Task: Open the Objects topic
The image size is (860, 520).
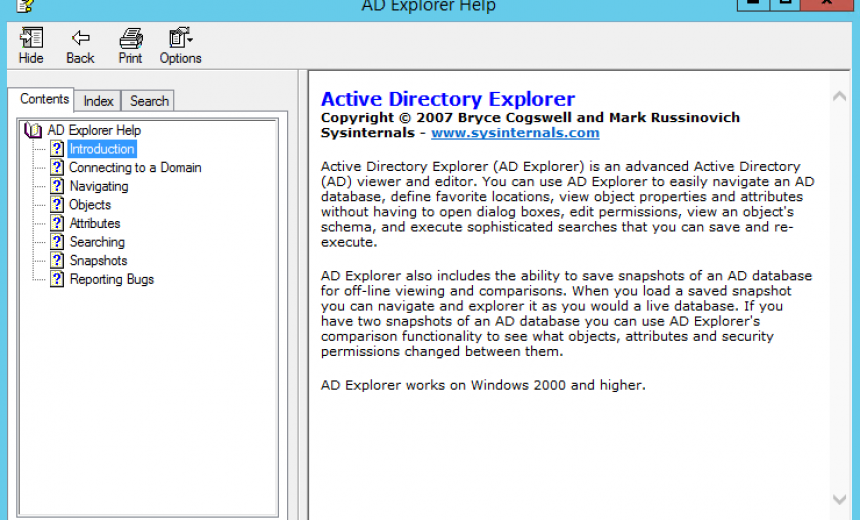Action: [x=90, y=205]
